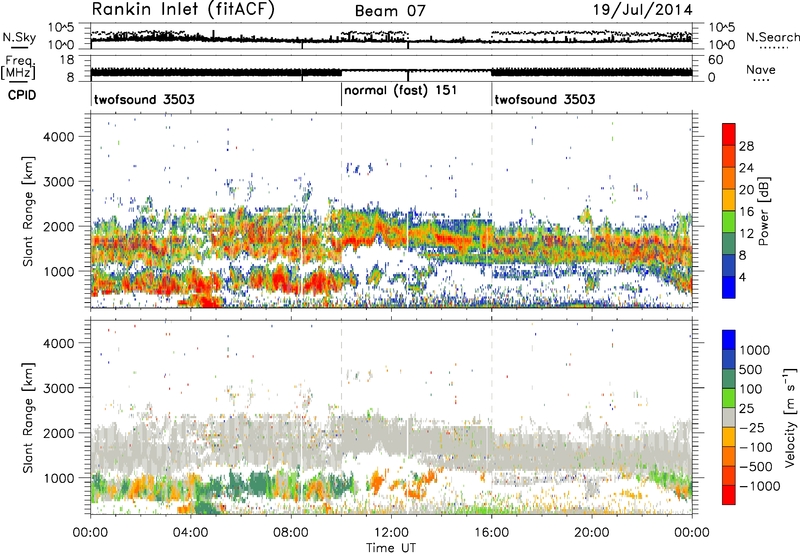Click the '-1000' tick on Velocity colorbar

coord(760,486)
